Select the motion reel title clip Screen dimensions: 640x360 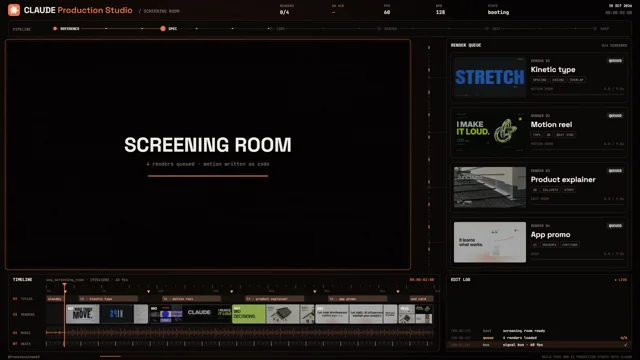(191, 299)
